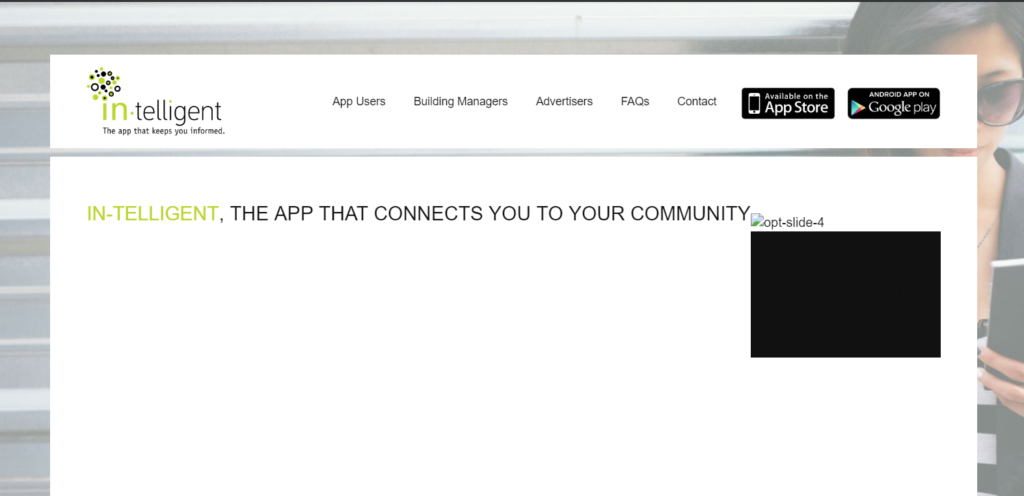Click the in-telligent logo
The width and height of the screenshot is (1024, 496).
pos(155,101)
